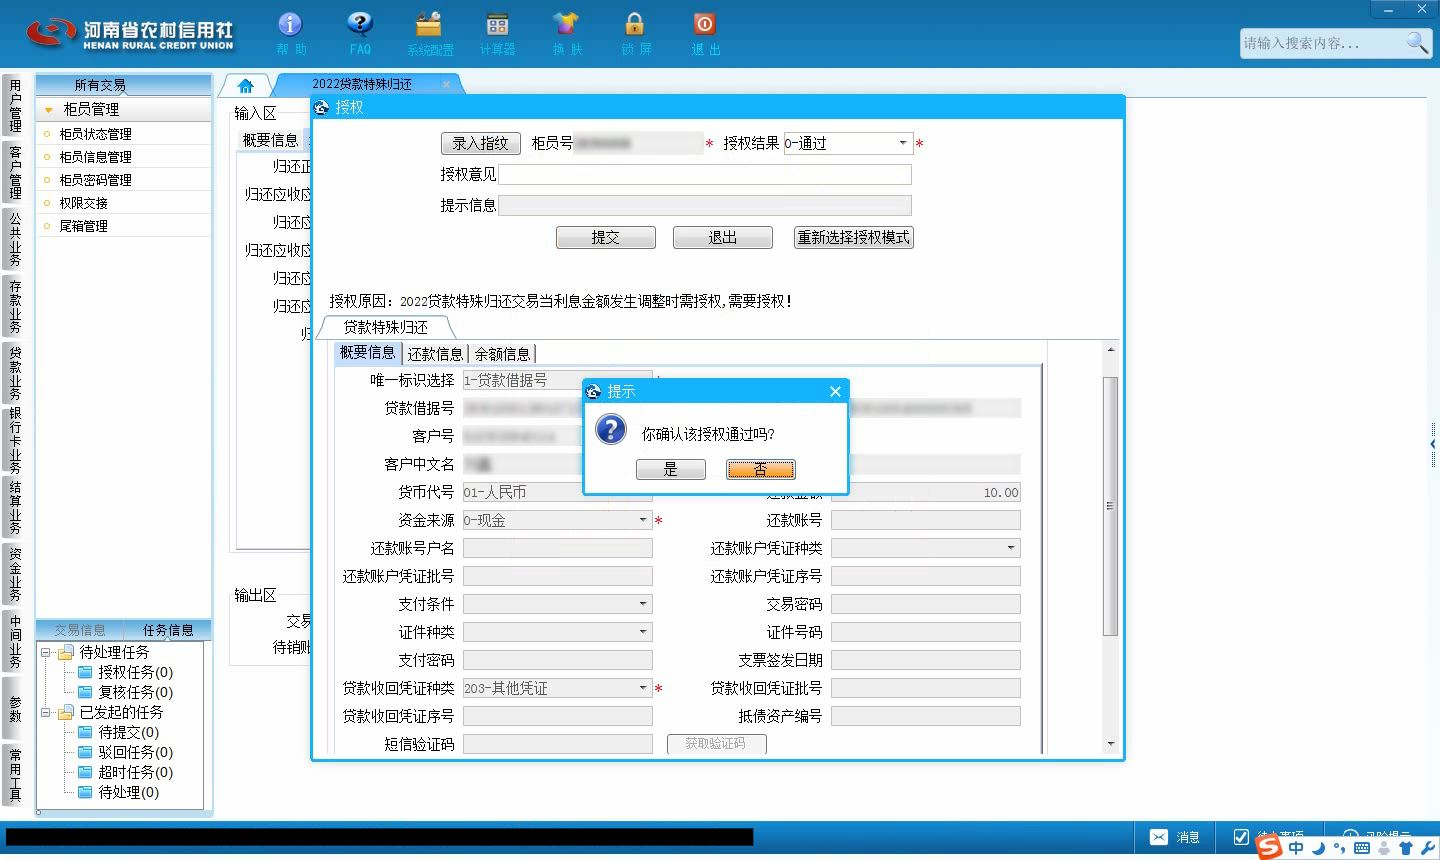1440x860 pixels.
Task: Click the 授权意见 input field
Action: tap(705, 174)
